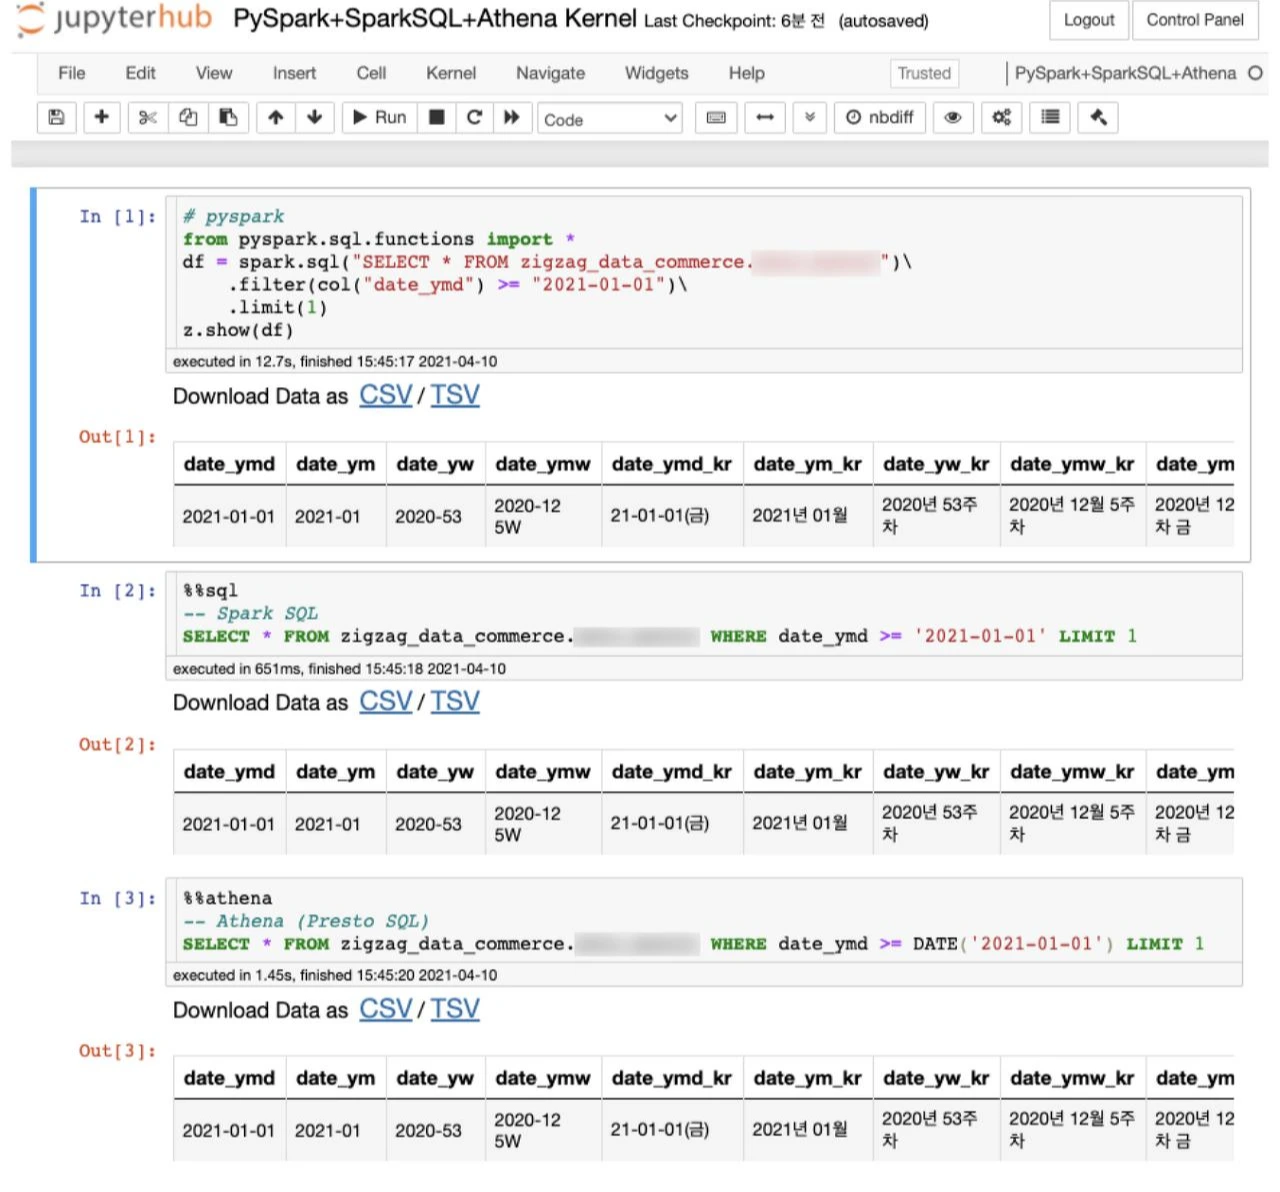Download Out[3] data as CSV
The image size is (1280, 1192).
click(385, 1009)
